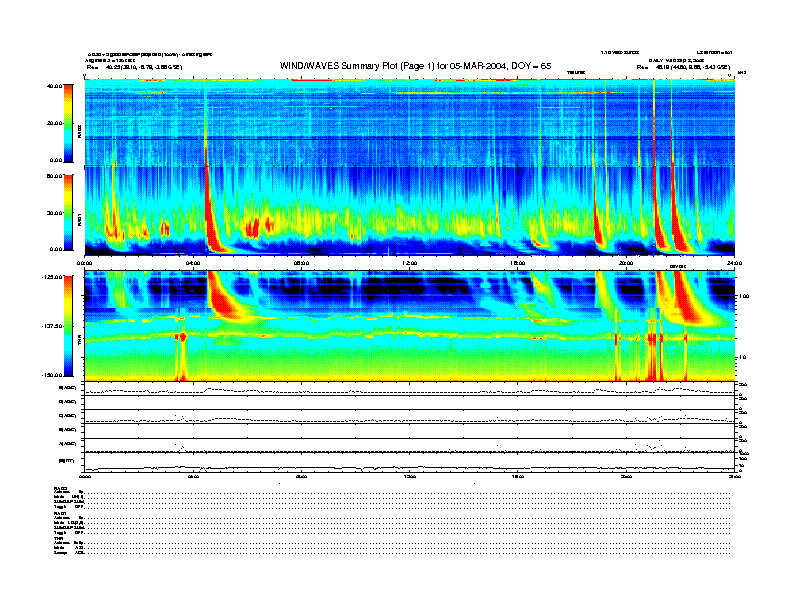The width and height of the screenshot is (792, 612).
Task: Click the RAD1 color scale bar
Action: [x=69, y=212]
